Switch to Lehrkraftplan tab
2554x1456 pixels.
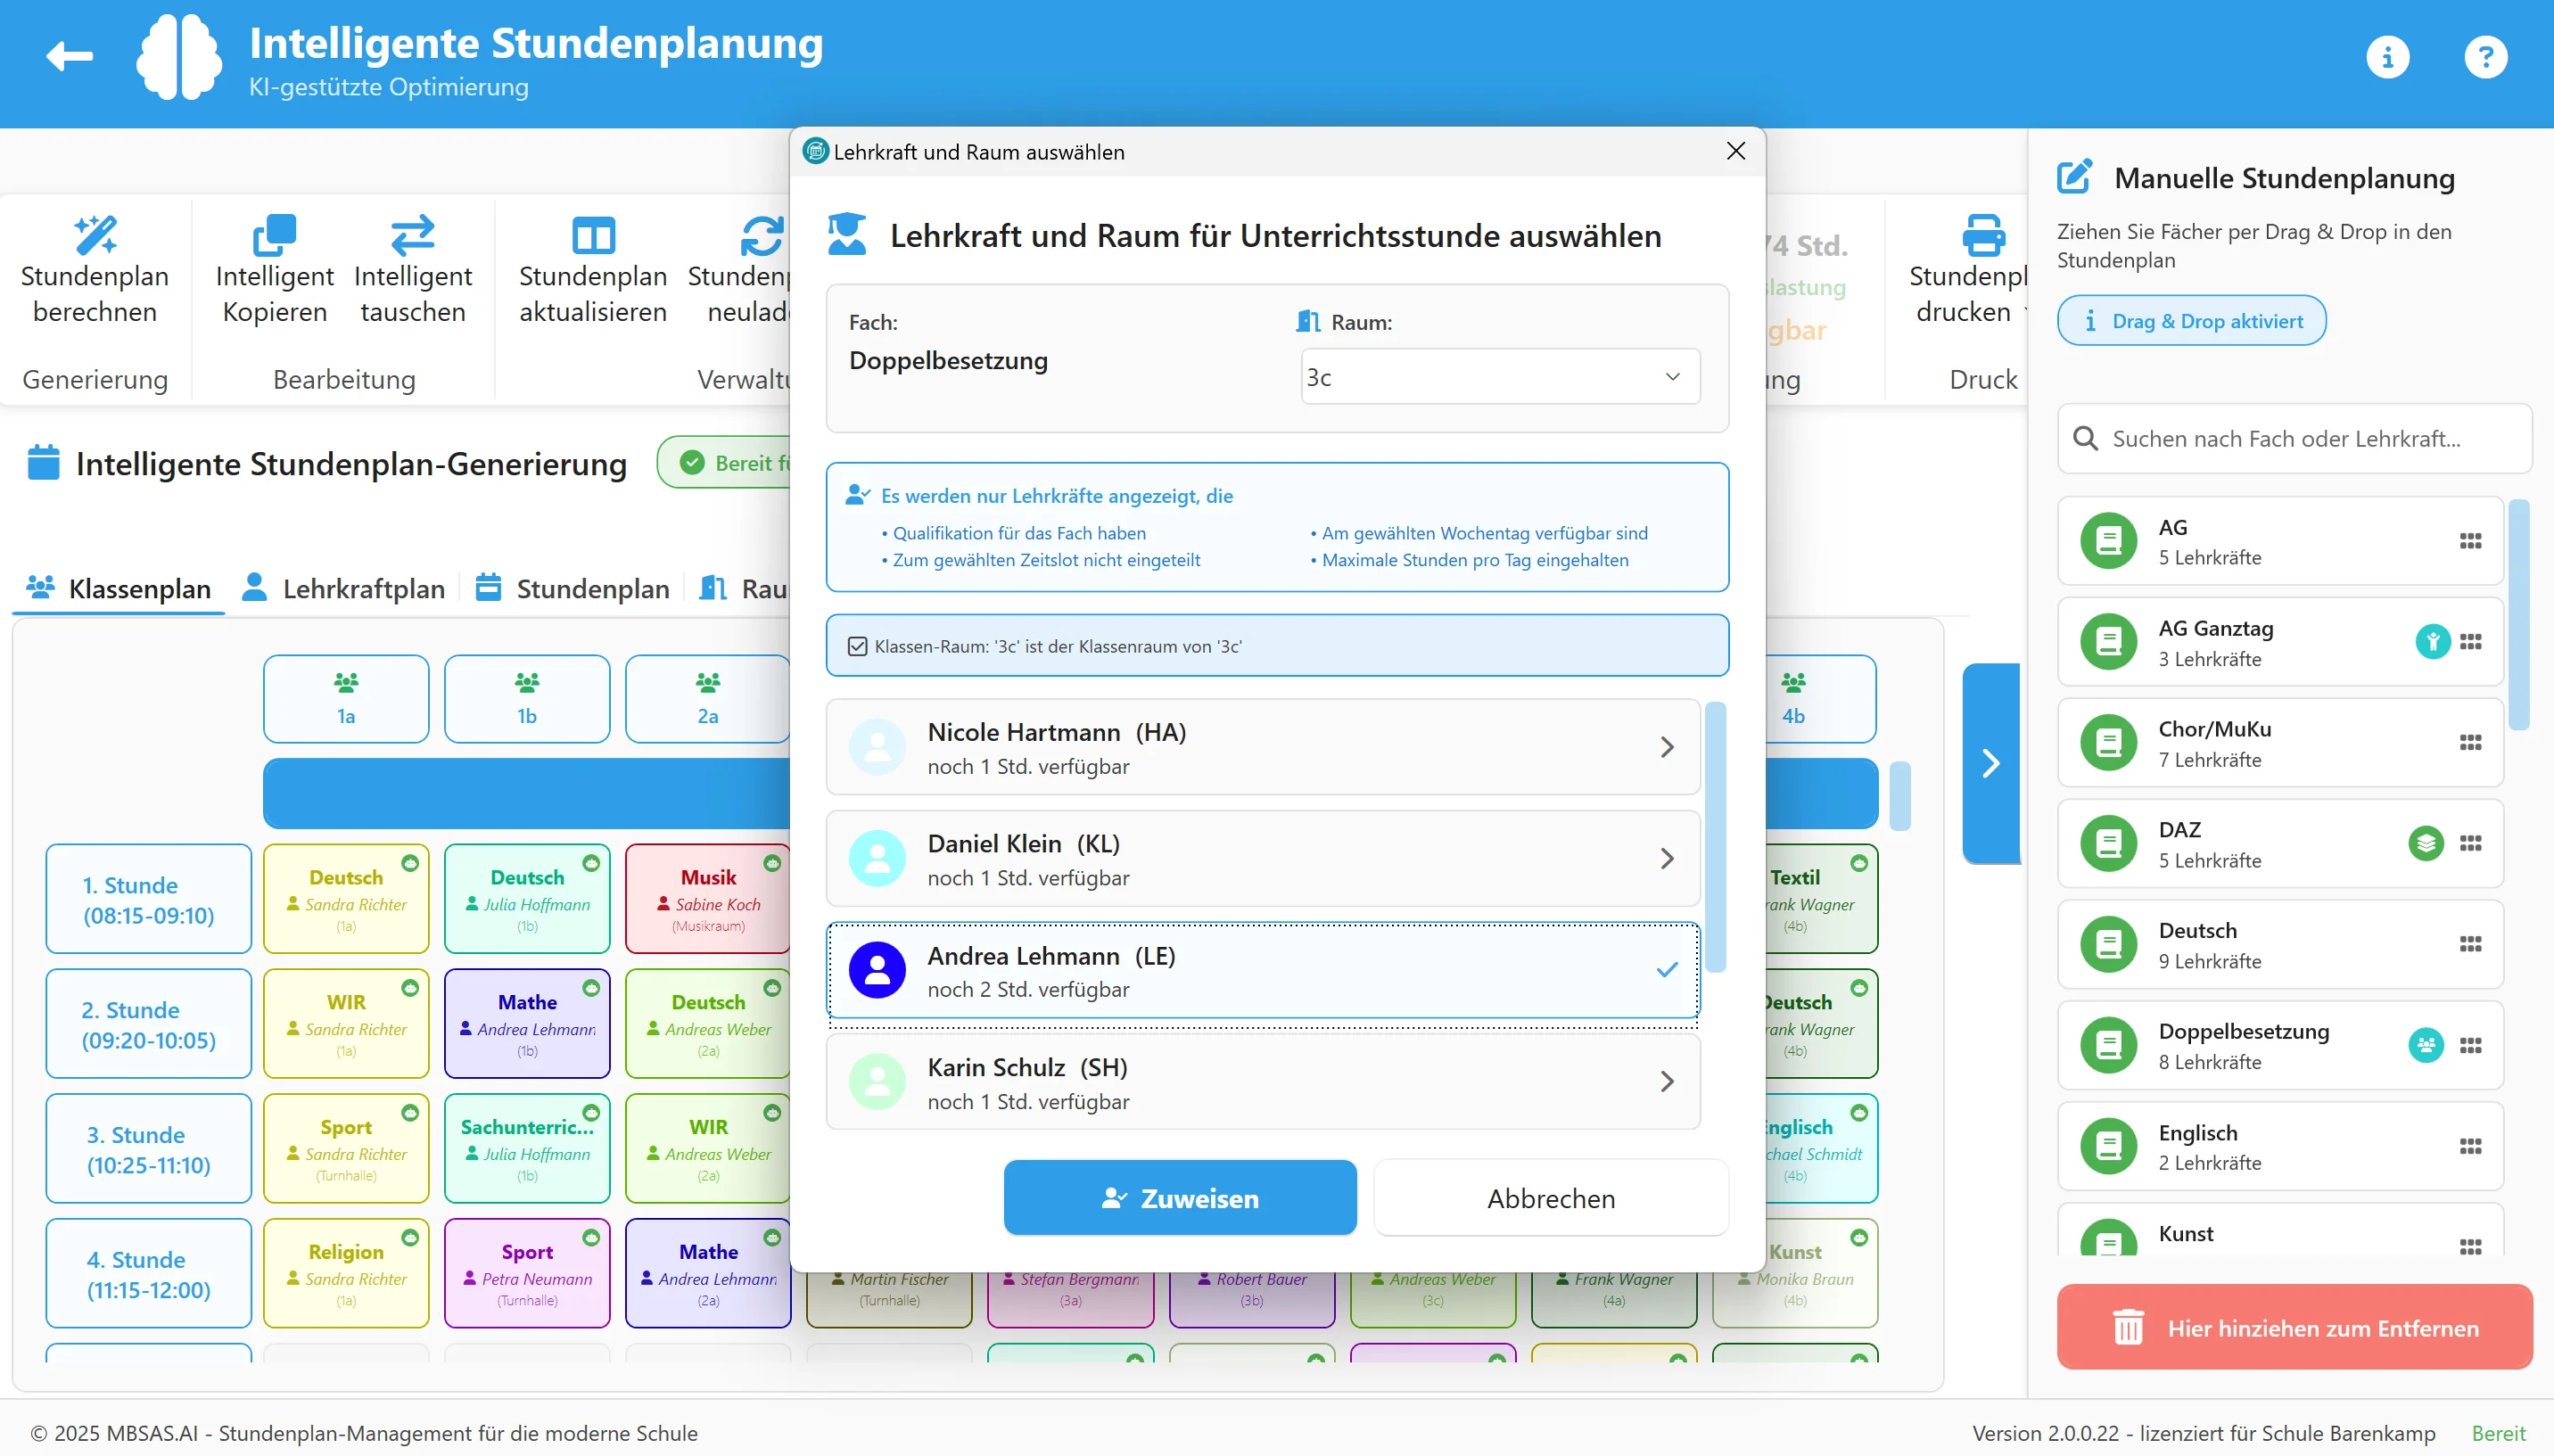pyautogui.click(x=343, y=588)
